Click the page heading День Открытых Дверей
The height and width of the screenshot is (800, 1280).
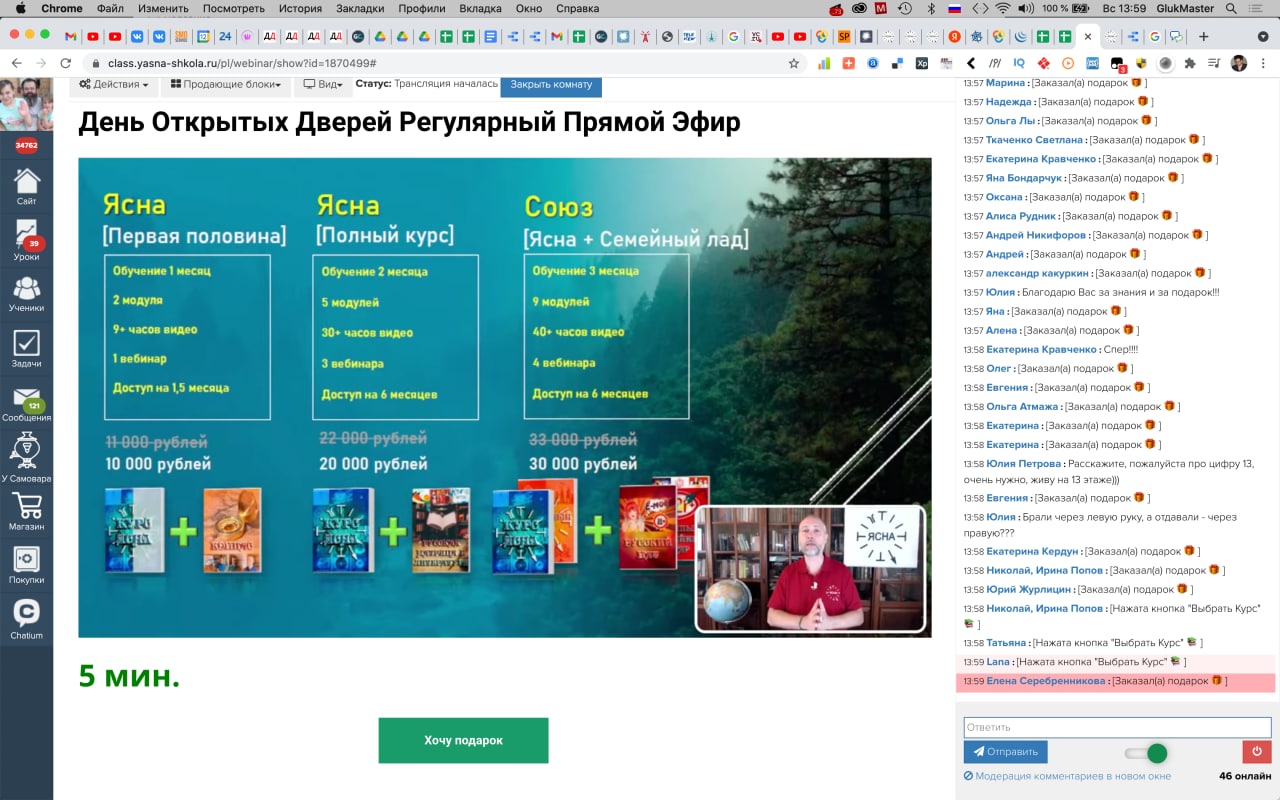[409, 123]
